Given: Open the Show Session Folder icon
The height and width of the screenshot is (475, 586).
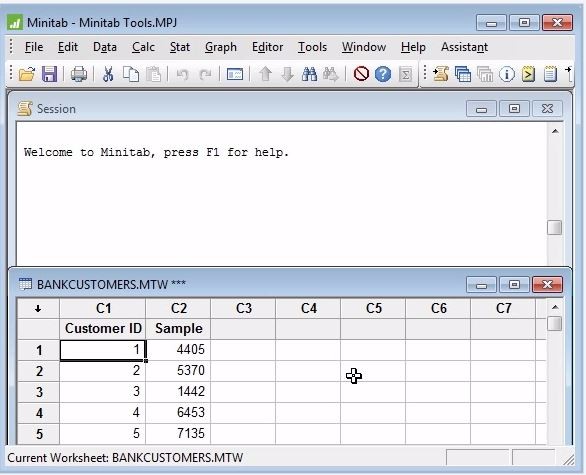Looking at the screenshot, I should click(441, 74).
